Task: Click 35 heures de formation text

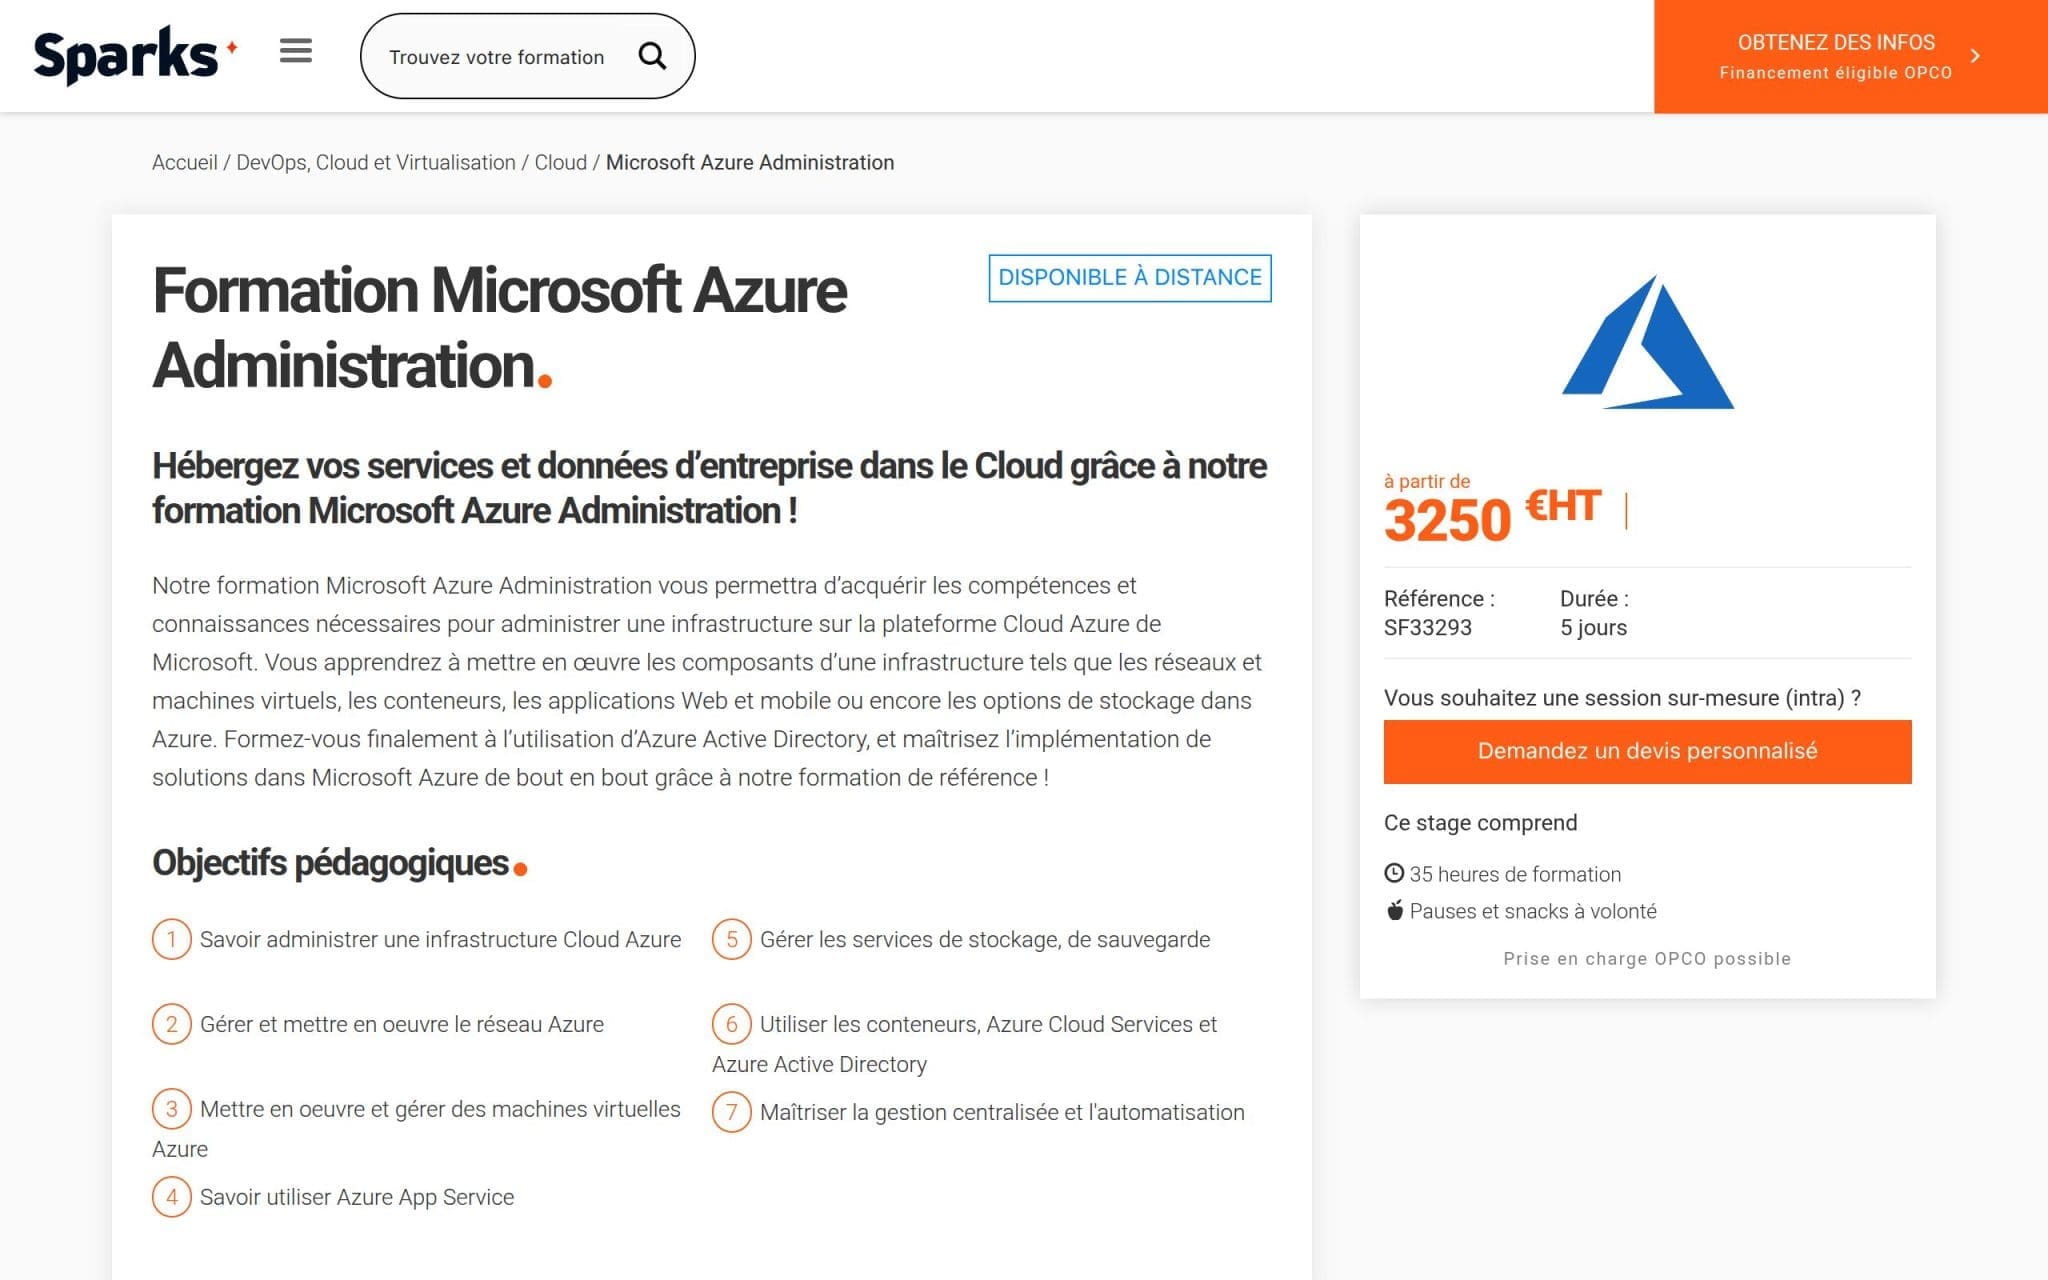Action: coord(1515,874)
